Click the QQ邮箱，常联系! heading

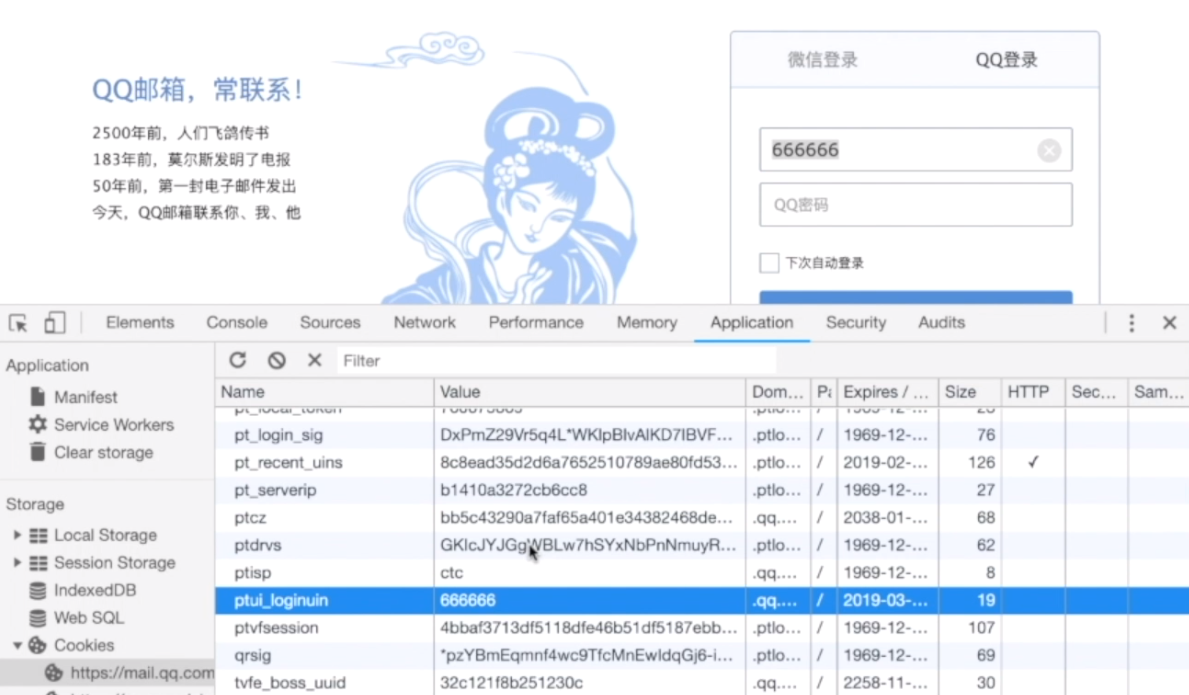pyautogui.click(x=197, y=89)
